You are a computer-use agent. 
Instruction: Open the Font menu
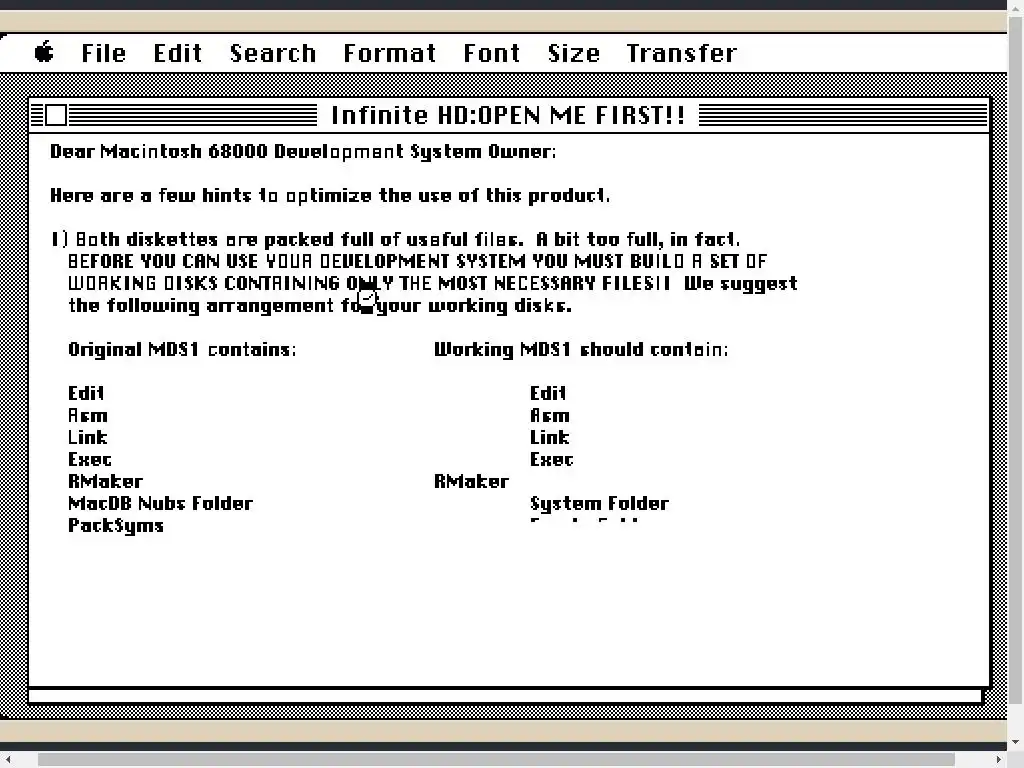click(492, 53)
